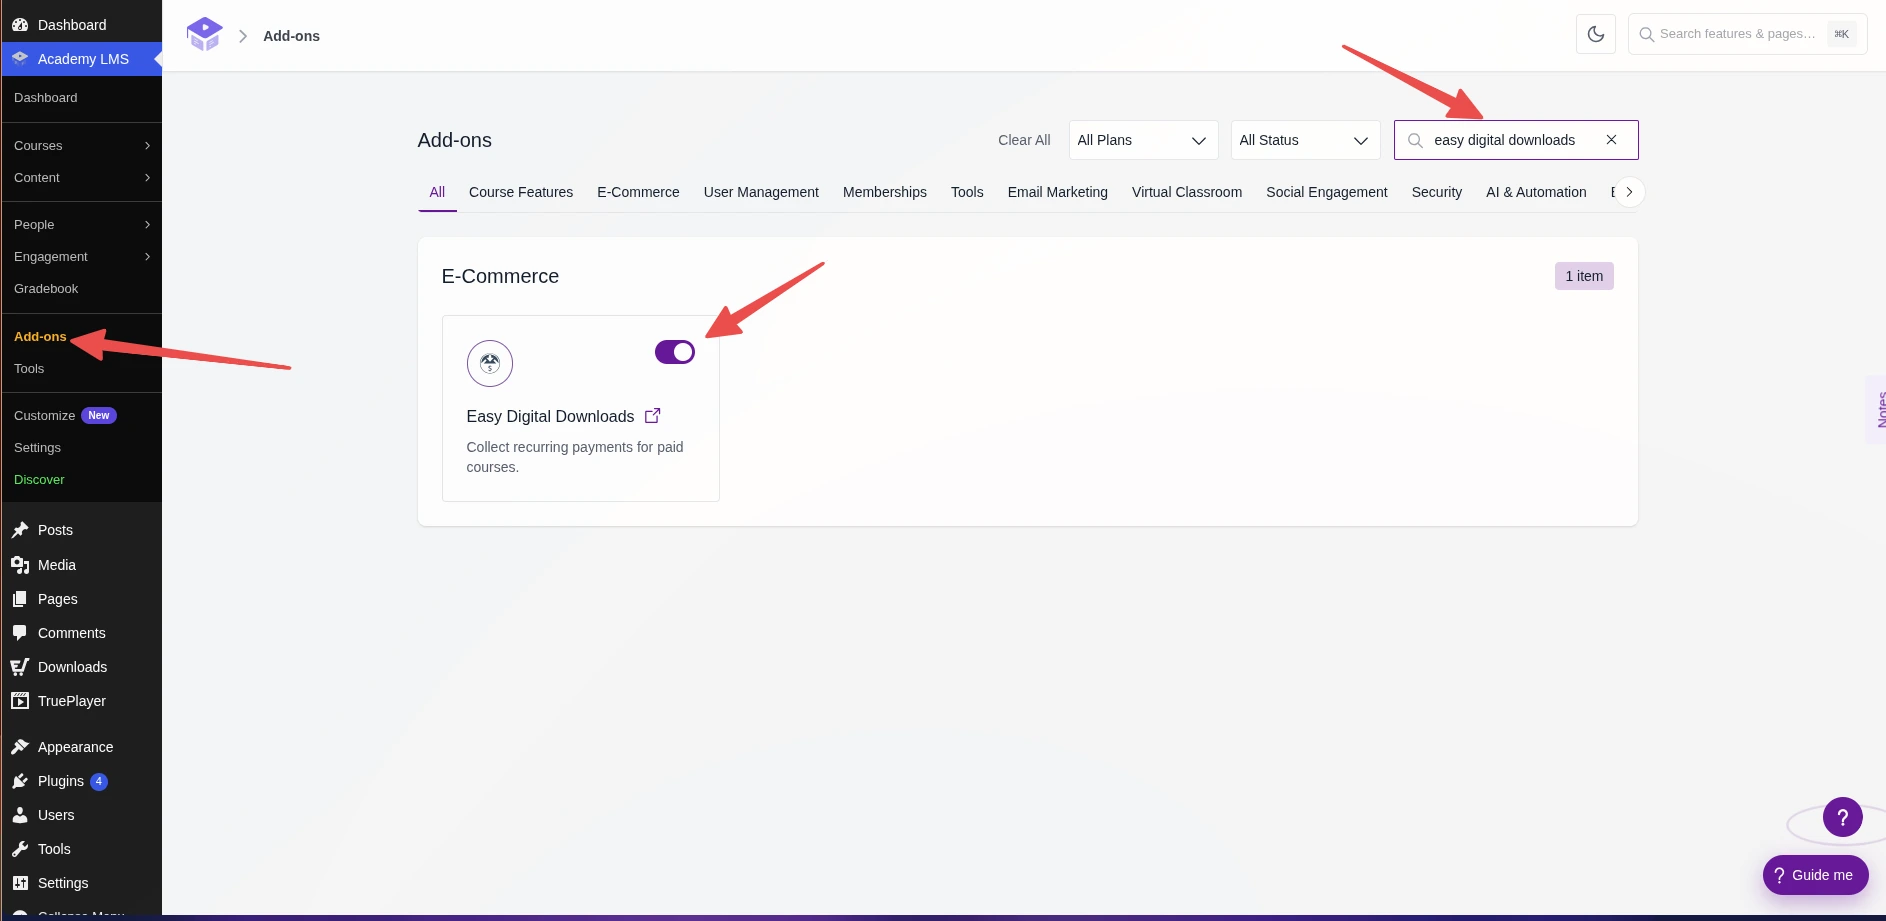
Task: Focus the Search features & pages field
Action: pyautogui.click(x=1747, y=34)
